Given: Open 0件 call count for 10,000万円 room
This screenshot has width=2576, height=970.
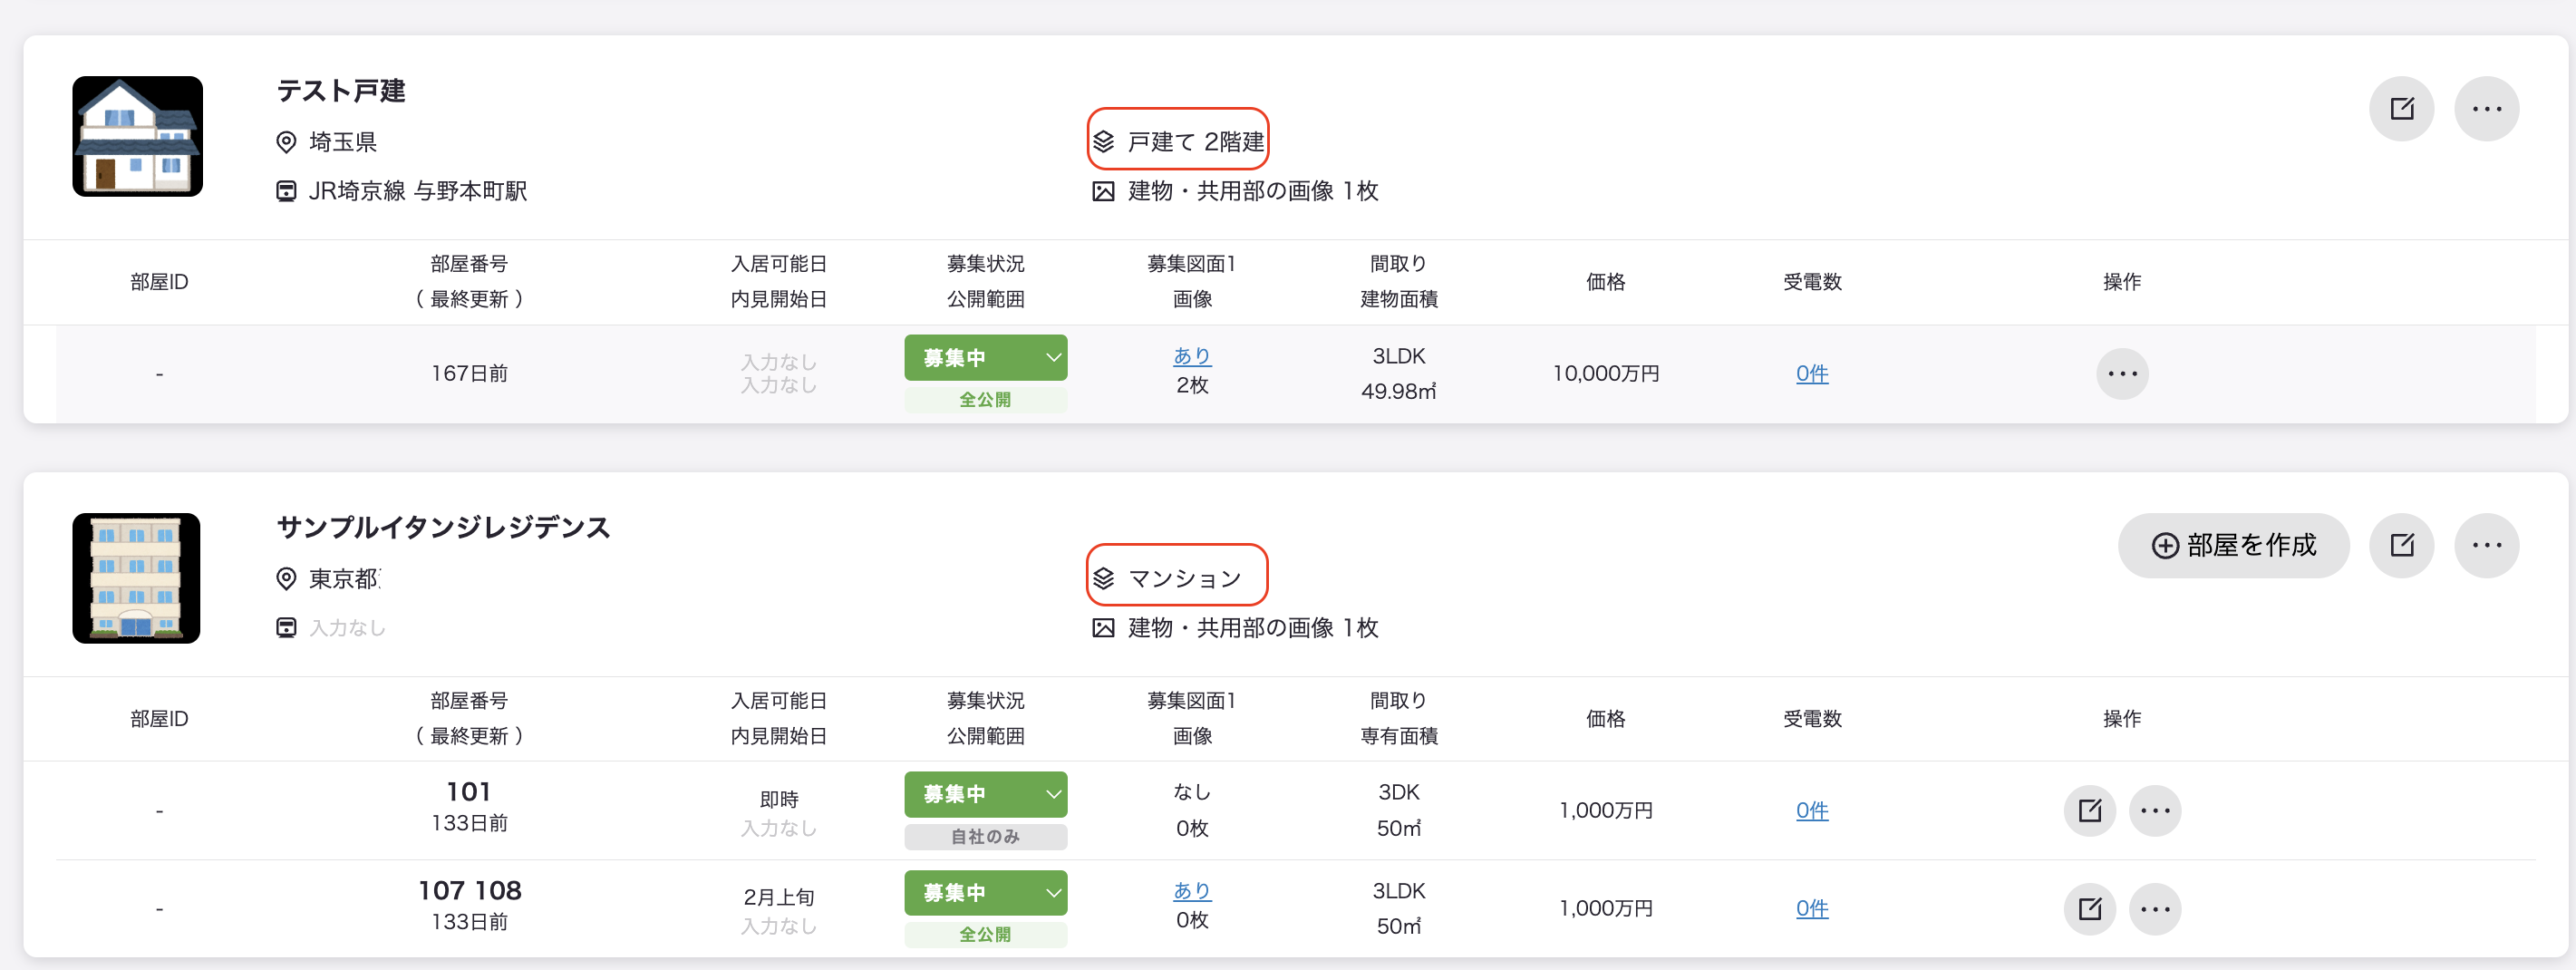Looking at the screenshot, I should [1811, 374].
